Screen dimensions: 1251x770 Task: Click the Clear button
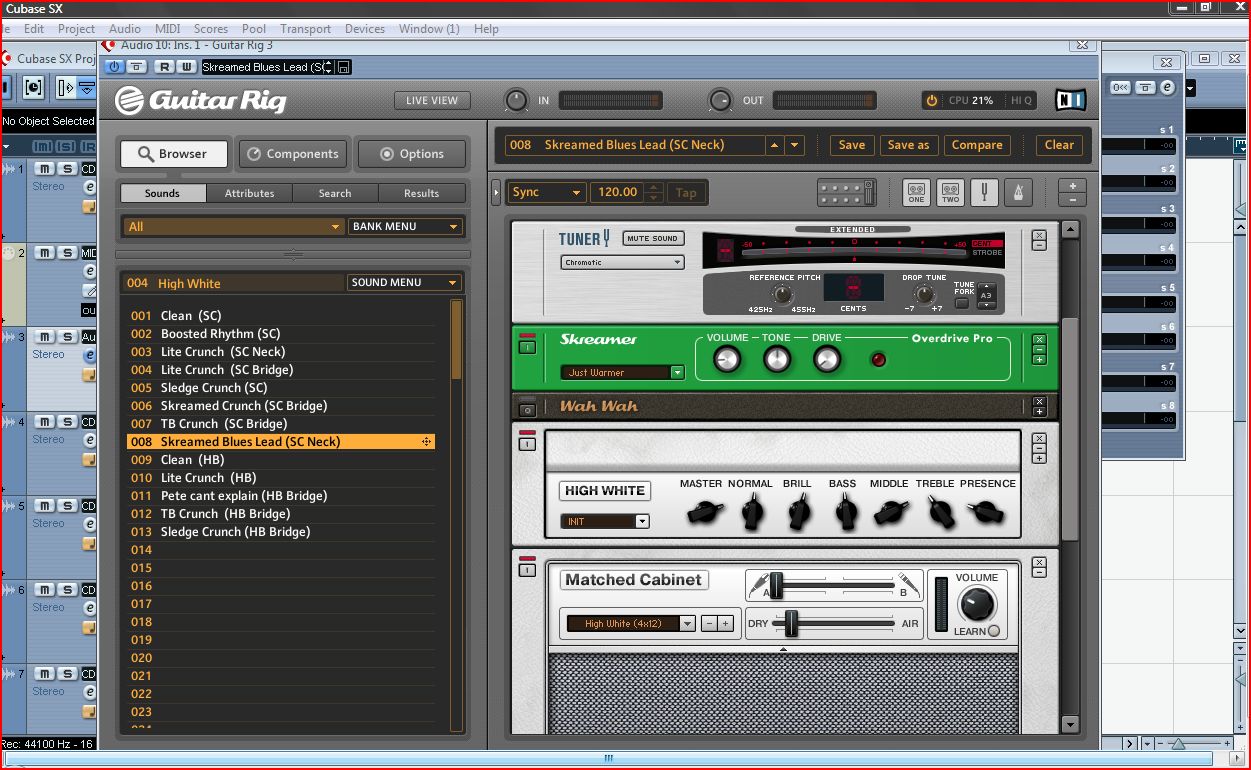coord(1059,145)
